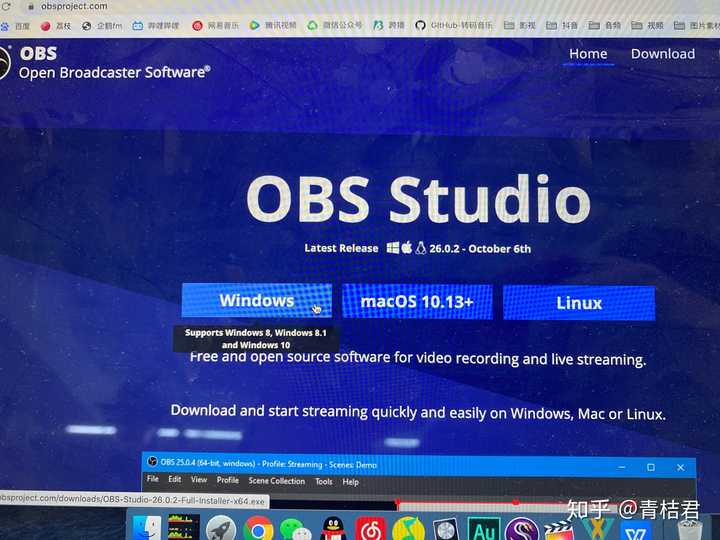Download OBS for Linux
Screen dimensions: 720x540
[x=579, y=303]
